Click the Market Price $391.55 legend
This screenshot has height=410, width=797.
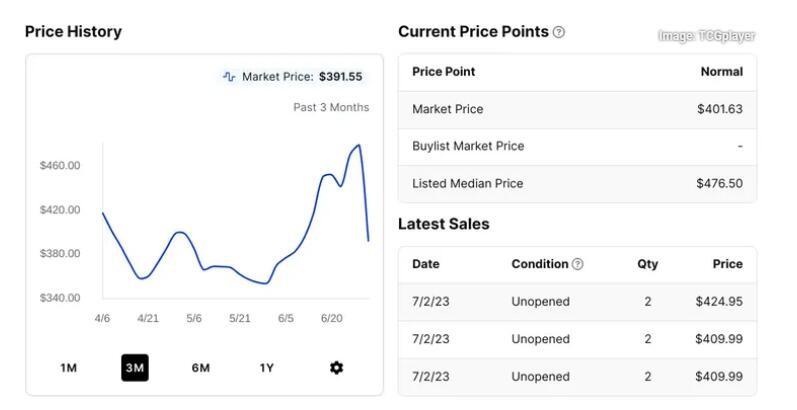293,77
